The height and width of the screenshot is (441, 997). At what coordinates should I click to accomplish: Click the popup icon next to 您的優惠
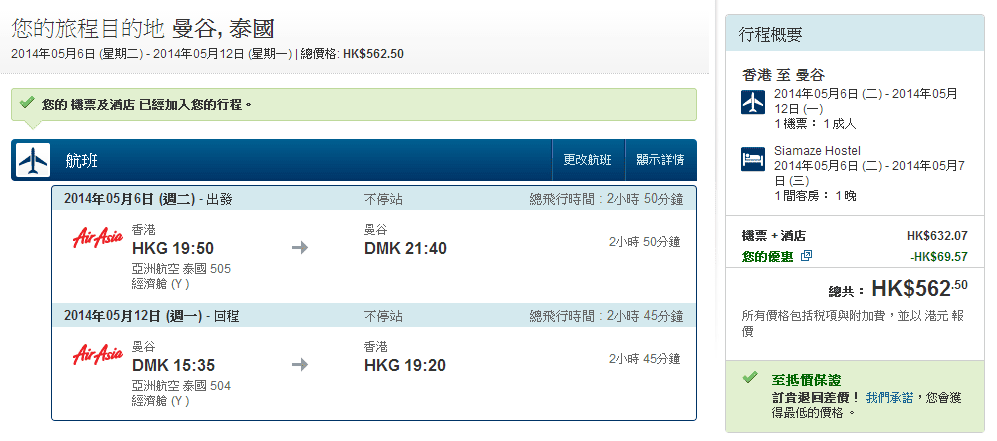coord(807,256)
